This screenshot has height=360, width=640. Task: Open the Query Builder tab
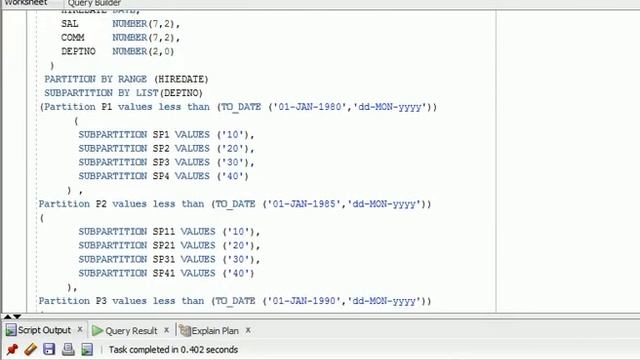[94, 3]
